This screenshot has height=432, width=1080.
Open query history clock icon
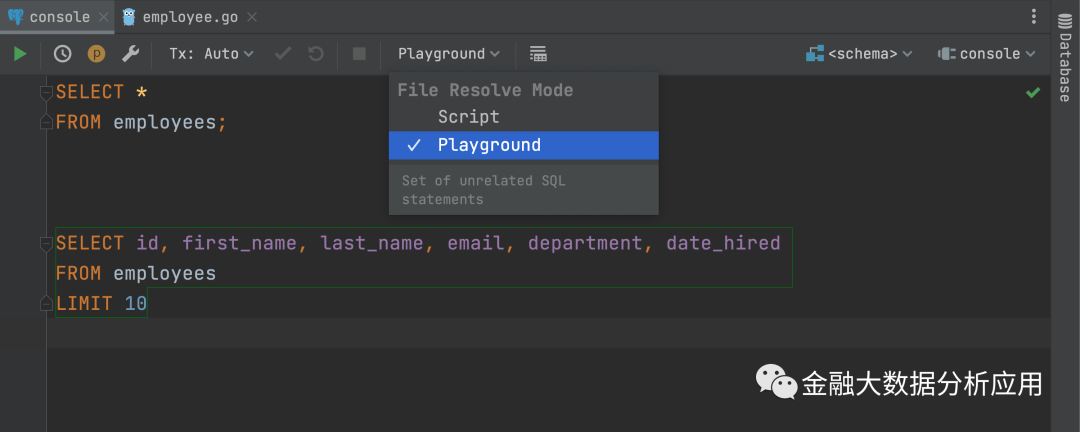coord(62,54)
